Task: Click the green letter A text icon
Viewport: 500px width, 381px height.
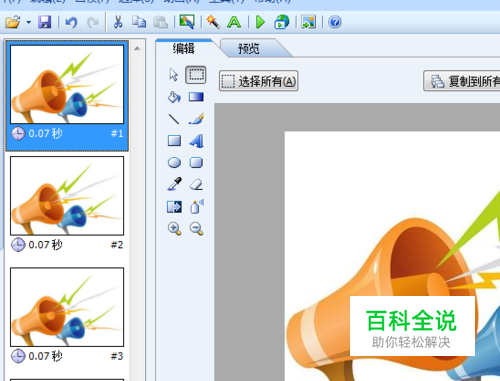Action: pyautogui.click(x=234, y=22)
